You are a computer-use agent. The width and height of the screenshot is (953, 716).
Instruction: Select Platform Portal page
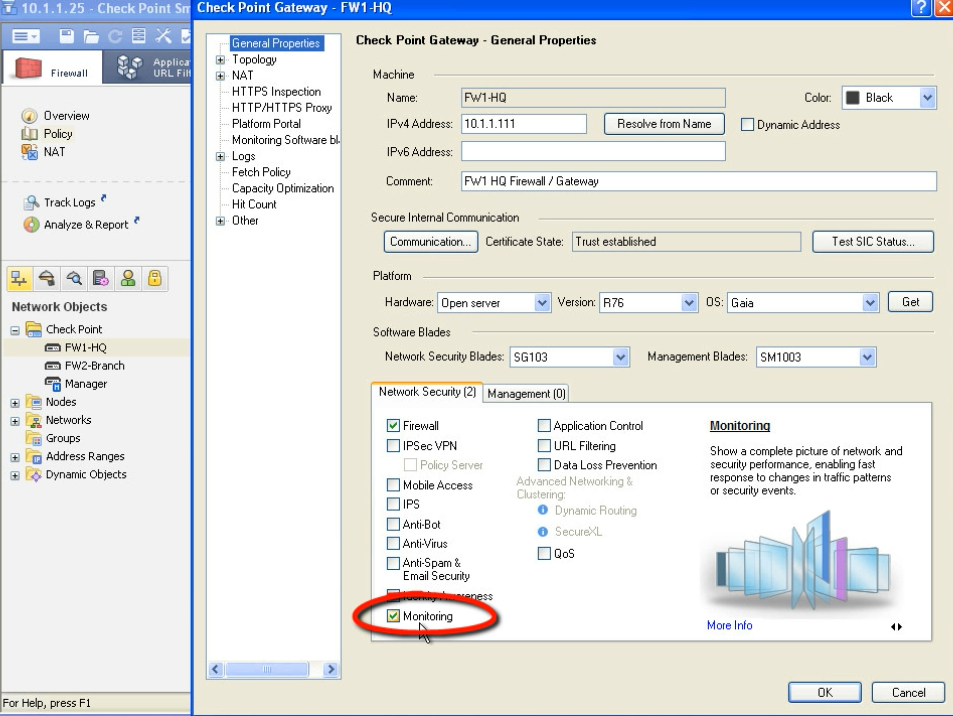coord(266,124)
